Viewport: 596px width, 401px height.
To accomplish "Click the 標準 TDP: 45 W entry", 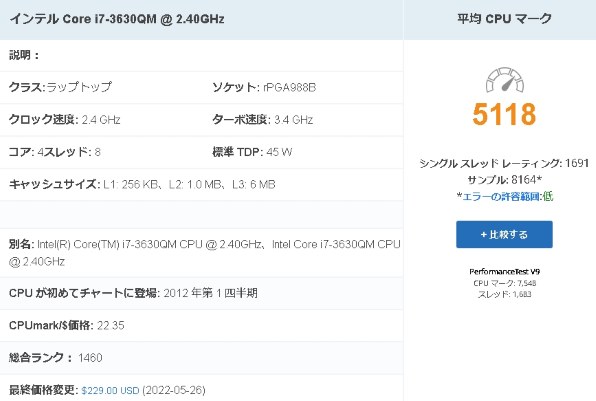I will 252,152.
